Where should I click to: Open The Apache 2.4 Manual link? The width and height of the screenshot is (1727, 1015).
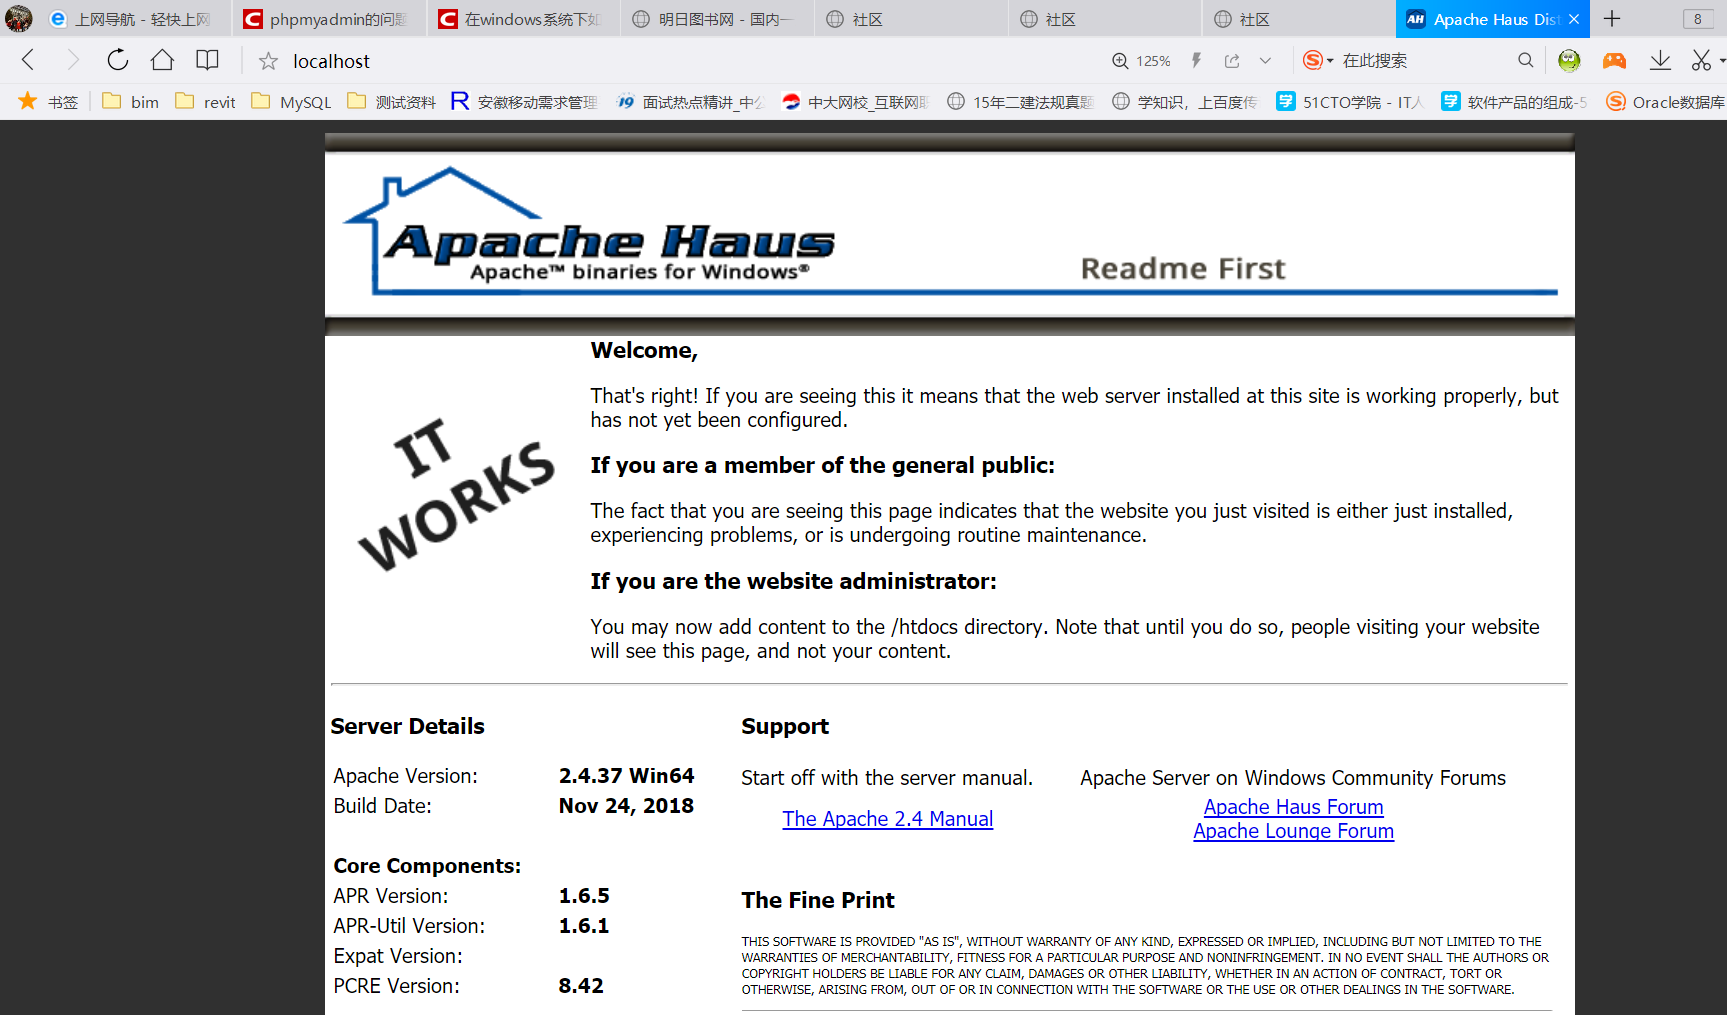click(x=887, y=819)
